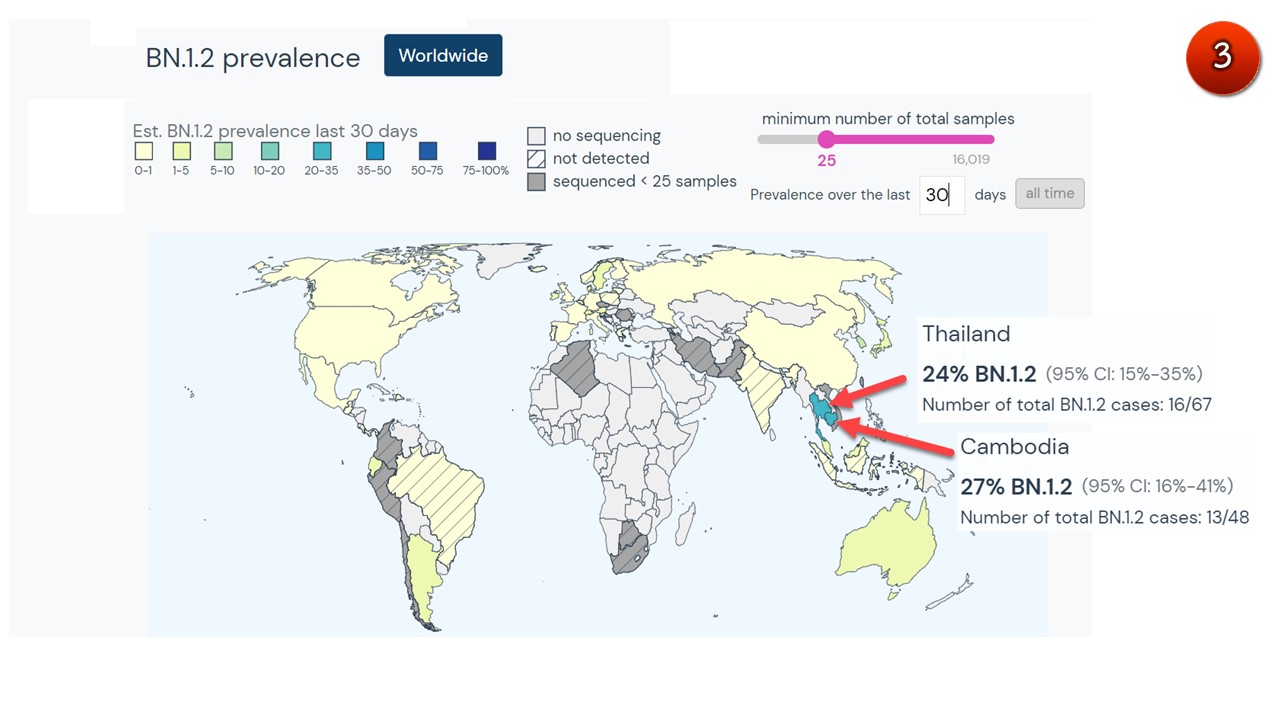The width and height of the screenshot is (1280, 720).
Task: Click the 35-50 prevalence legend swatch
Action: pyautogui.click(x=375, y=152)
